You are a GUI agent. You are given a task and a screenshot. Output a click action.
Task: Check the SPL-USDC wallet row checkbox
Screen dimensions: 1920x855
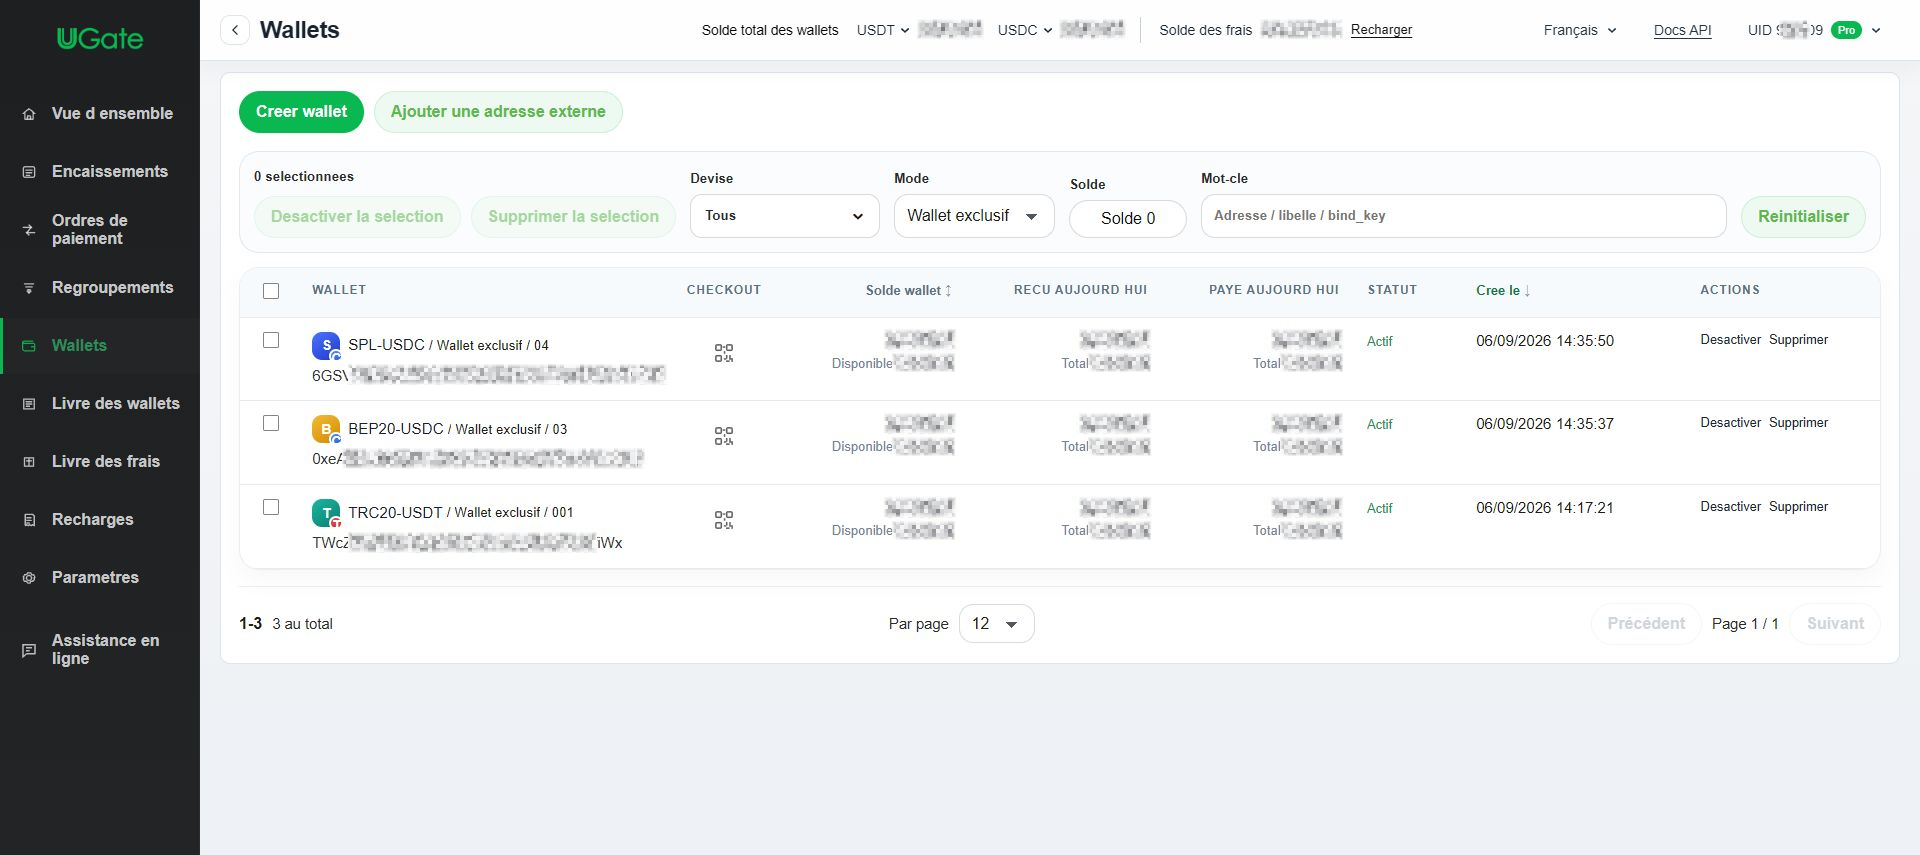(271, 340)
